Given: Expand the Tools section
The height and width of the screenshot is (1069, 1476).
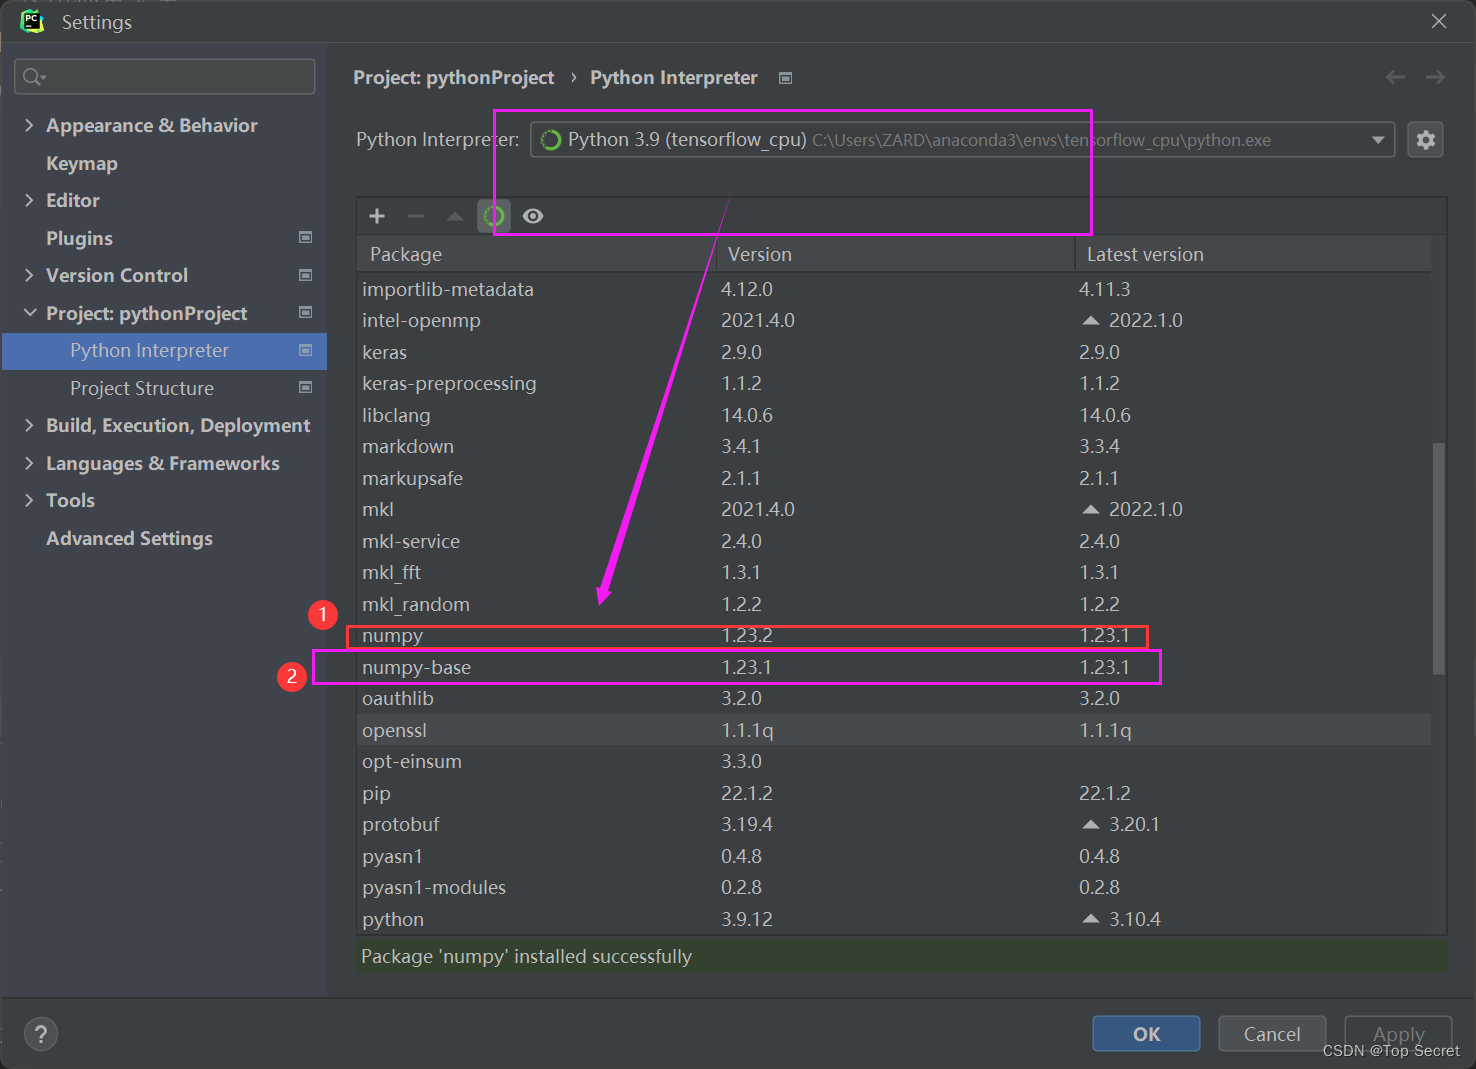Looking at the screenshot, I should click(x=29, y=500).
